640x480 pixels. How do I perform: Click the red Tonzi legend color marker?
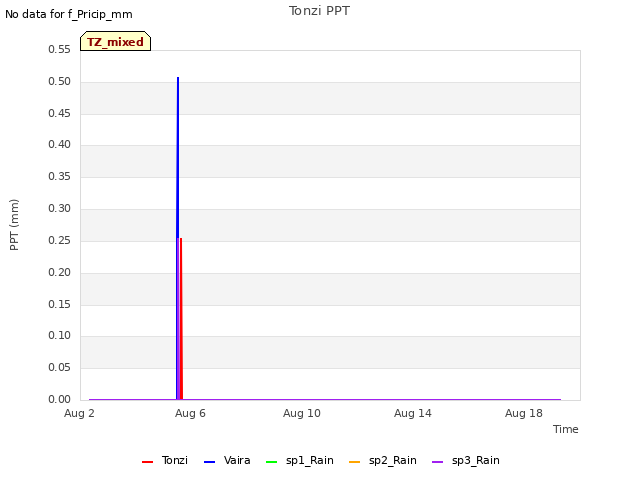pos(147,462)
